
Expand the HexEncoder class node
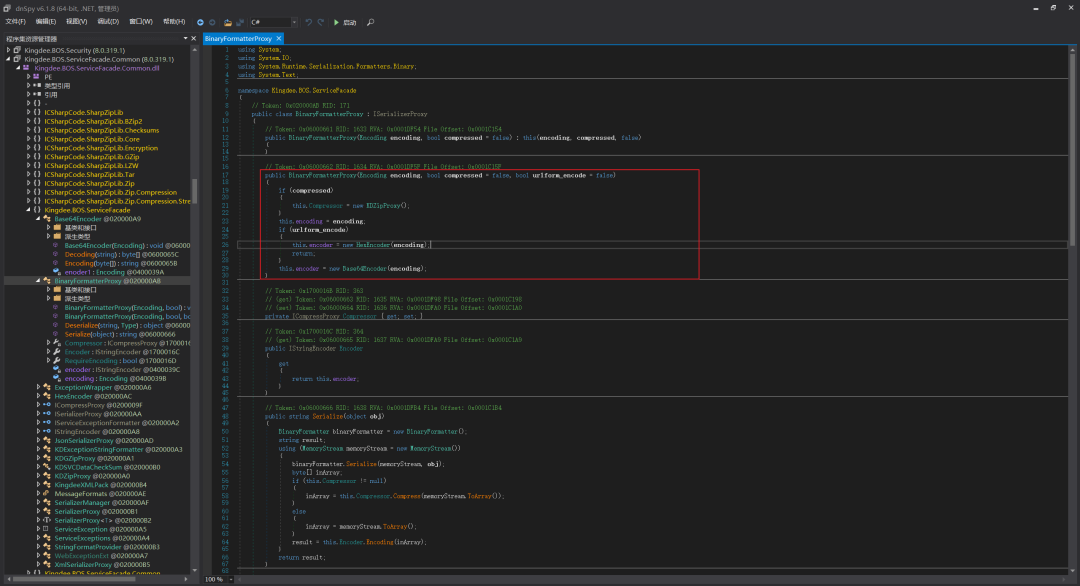39,397
